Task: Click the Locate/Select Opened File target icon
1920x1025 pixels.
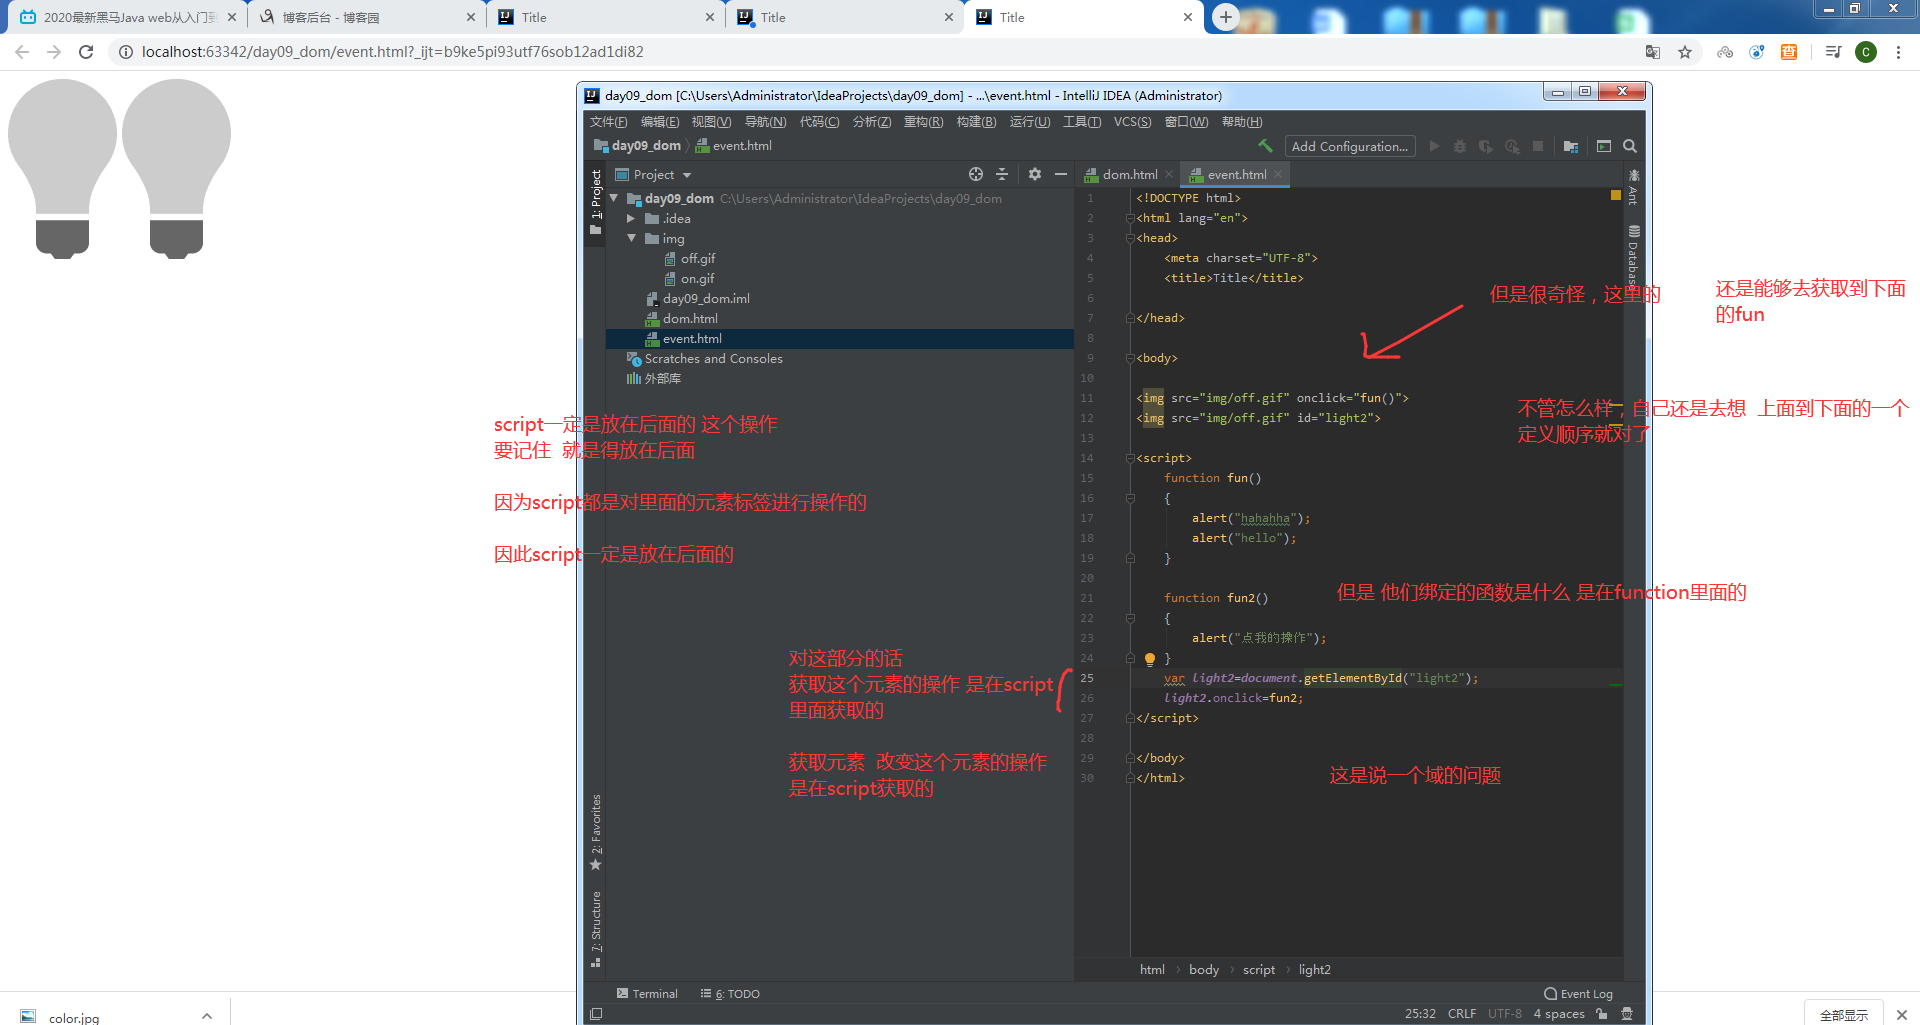Action: pyautogui.click(x=976, y=174)
